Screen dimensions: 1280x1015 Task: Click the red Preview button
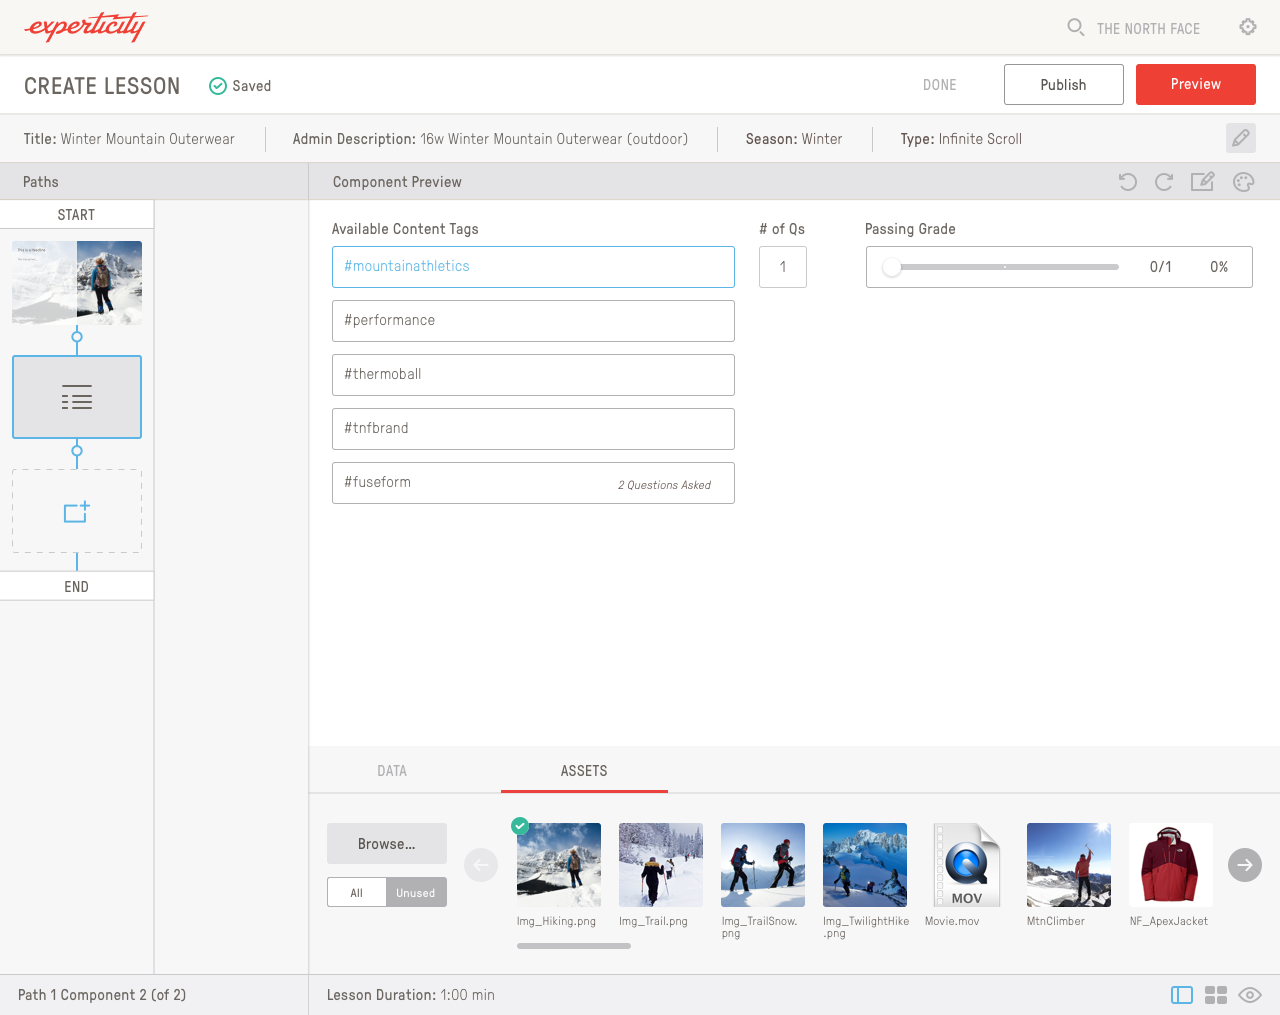1196,85
